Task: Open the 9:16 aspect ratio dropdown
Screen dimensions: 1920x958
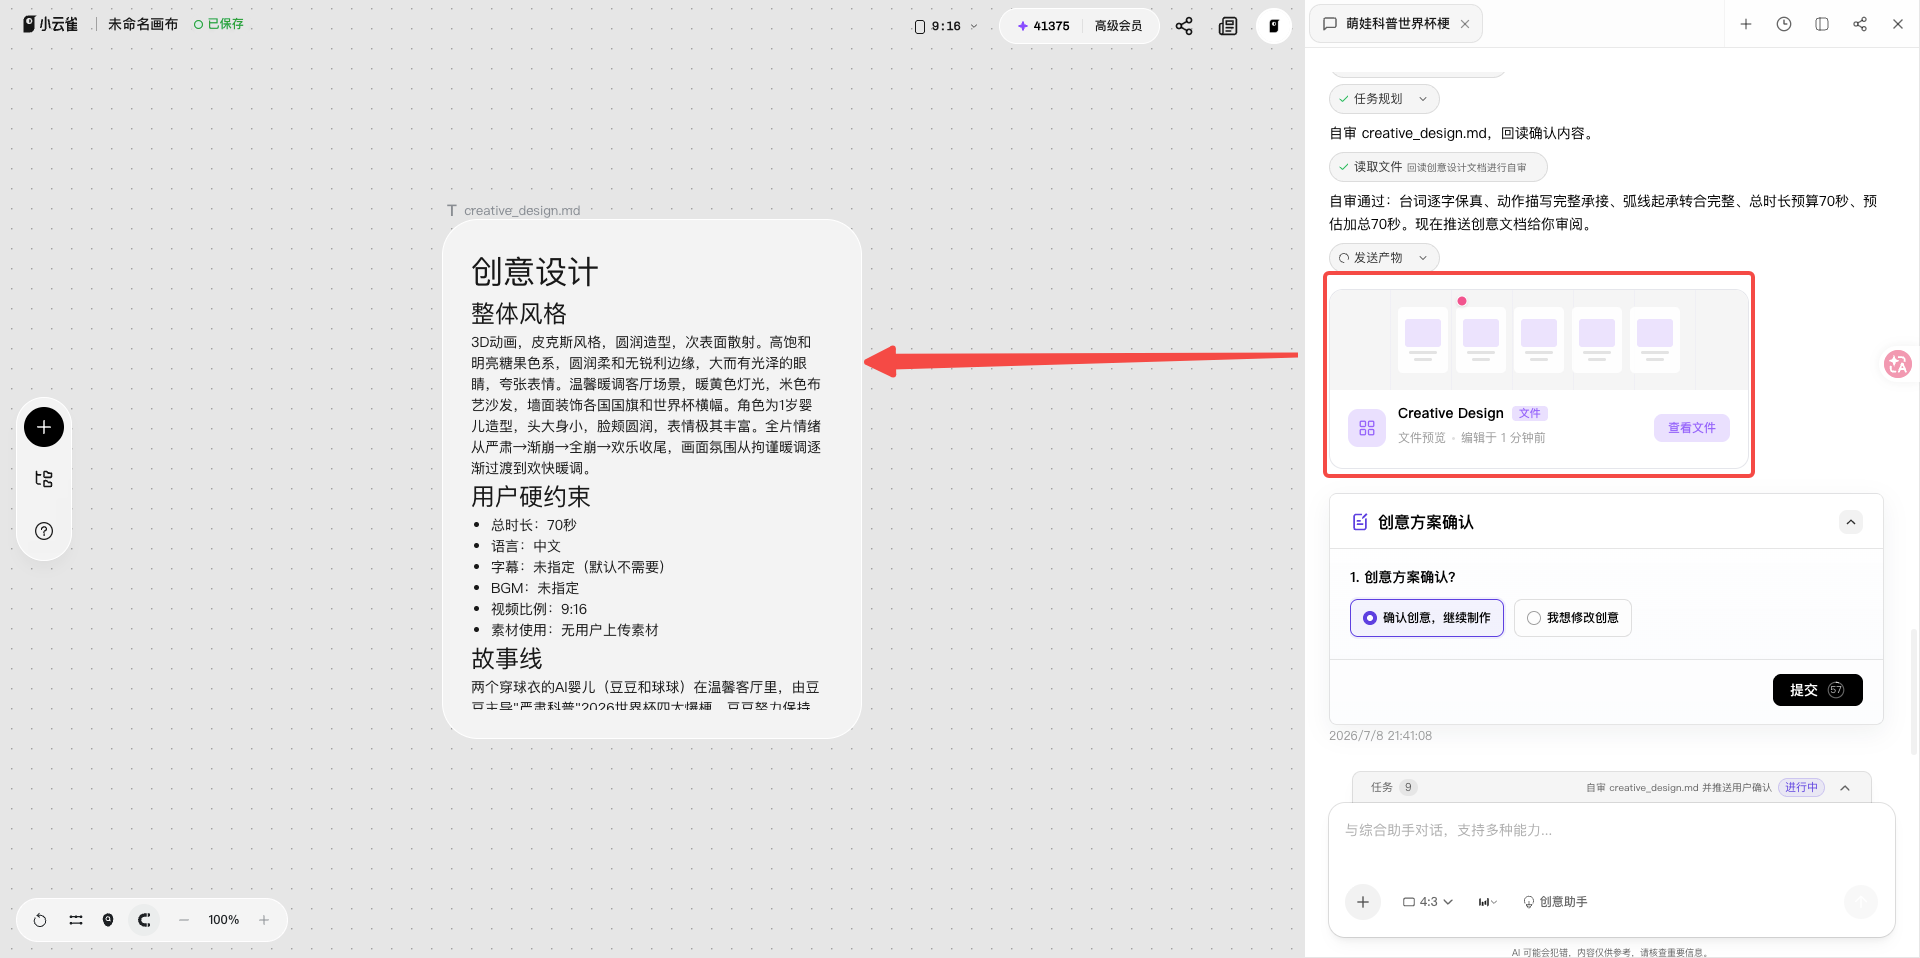Action: click(x=946, y=26)
